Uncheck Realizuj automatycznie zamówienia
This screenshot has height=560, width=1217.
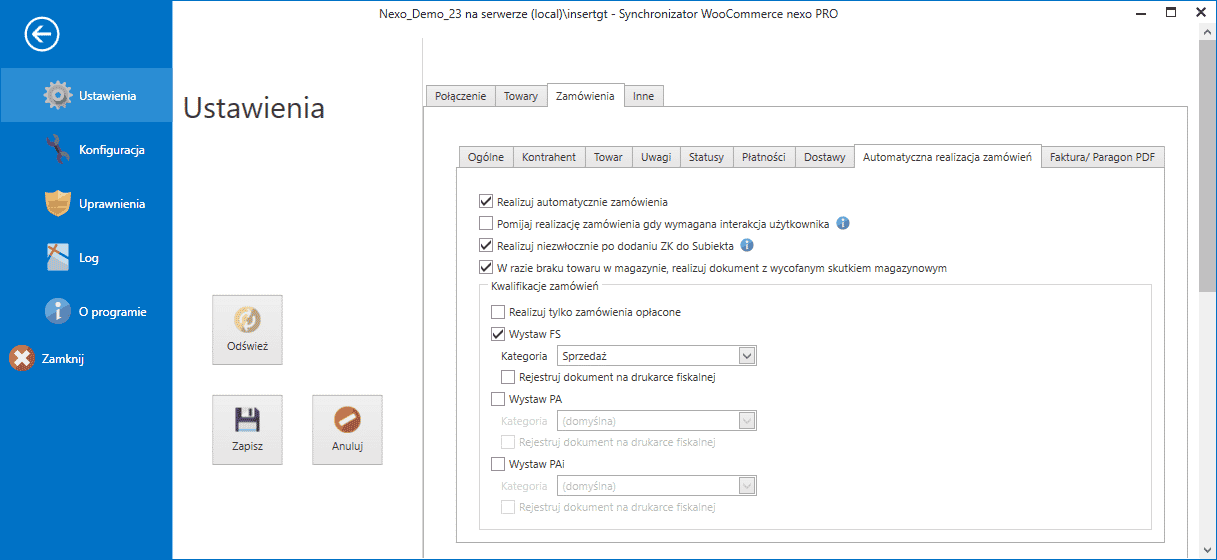[x=486, y=202]
